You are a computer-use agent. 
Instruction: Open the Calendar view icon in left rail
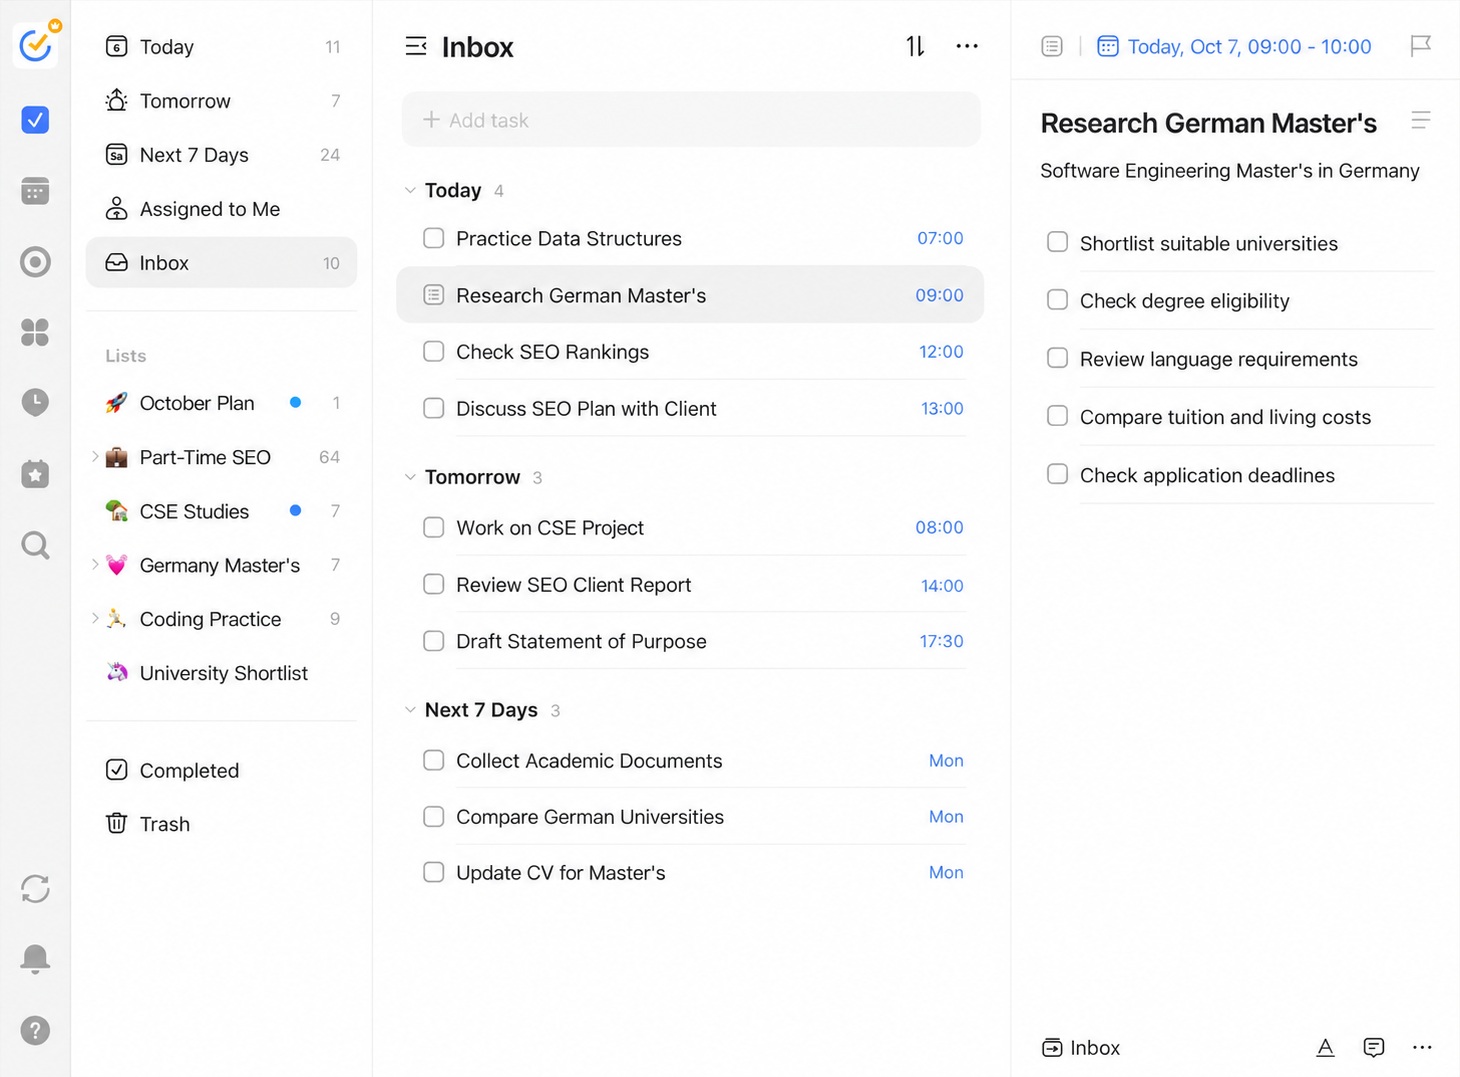pyautogui.click(x=35, y=191)
